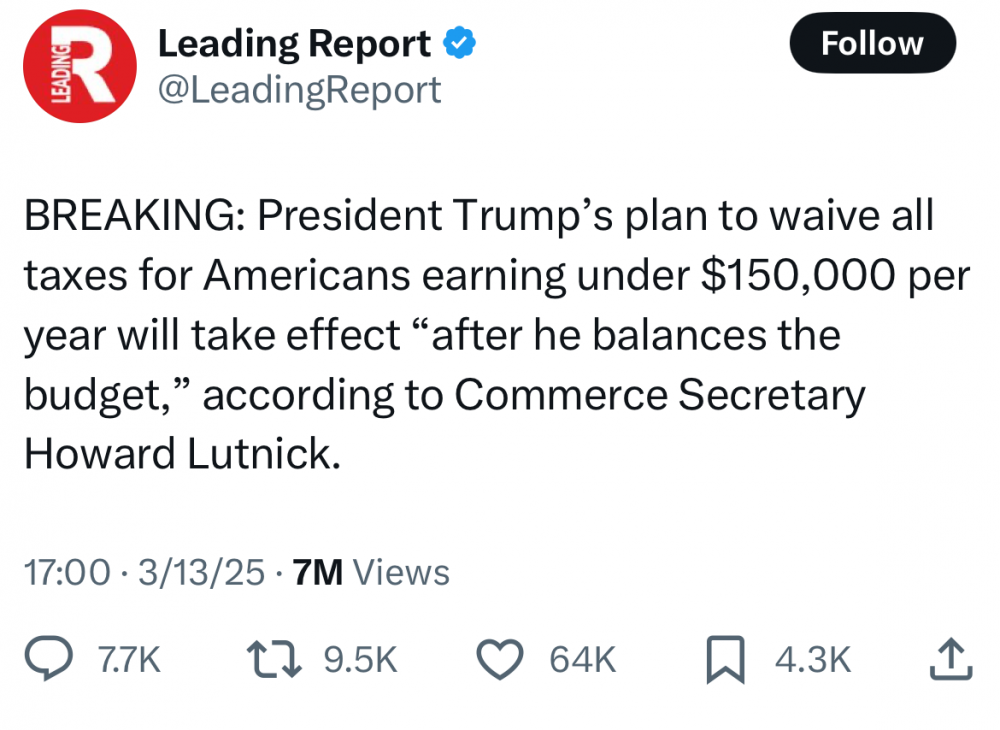Screen dimensions: 1000x730
Task: Open the Leading Report display name link
Action: (295, 43)
